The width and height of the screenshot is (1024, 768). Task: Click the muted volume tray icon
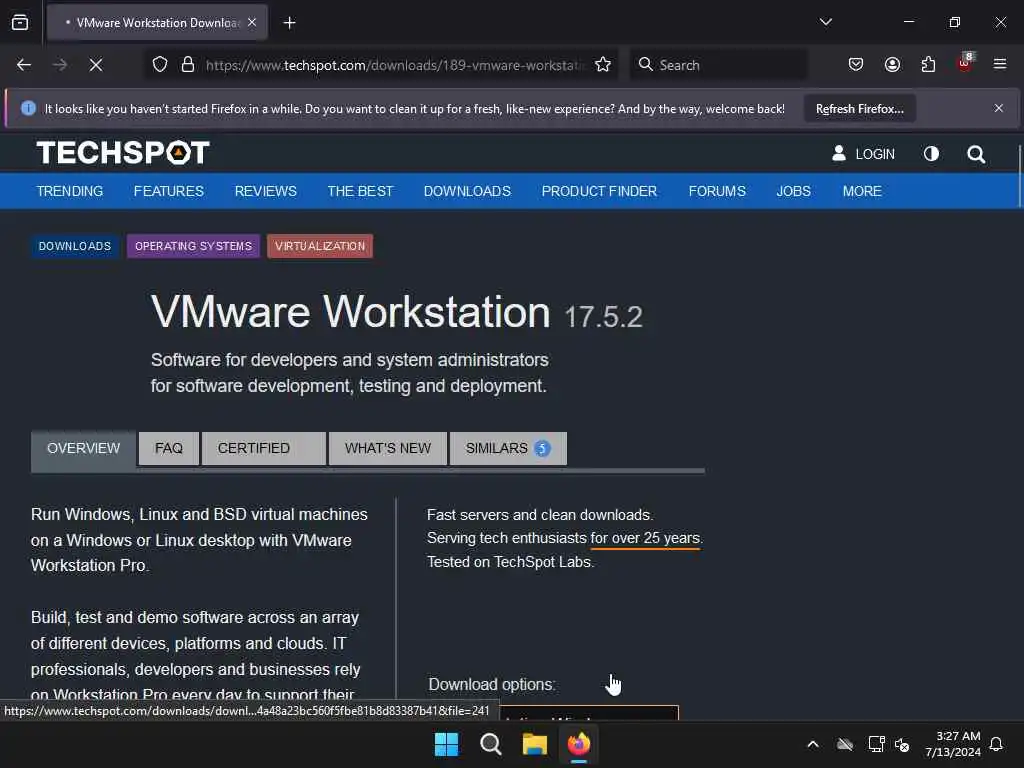point(903,744)
